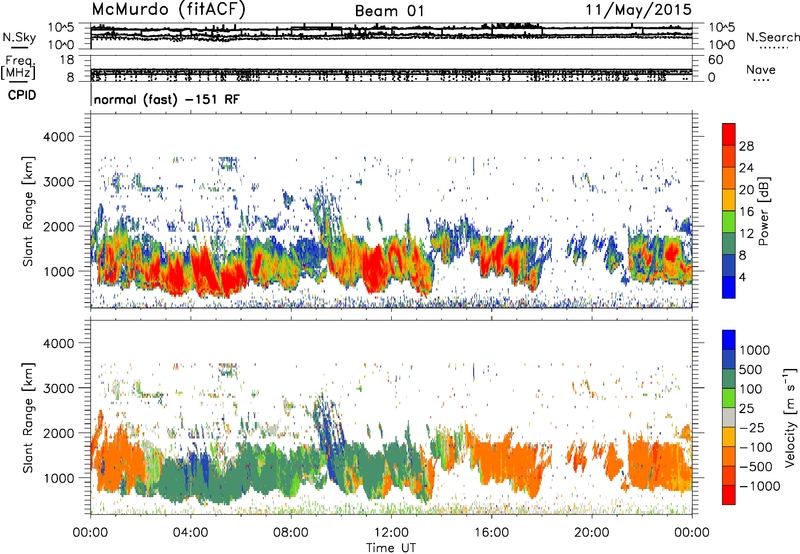Click the 12:00 time tick label
Viewport: 800px width, 554px height.
pyautogui.click(x=391, y=533)
